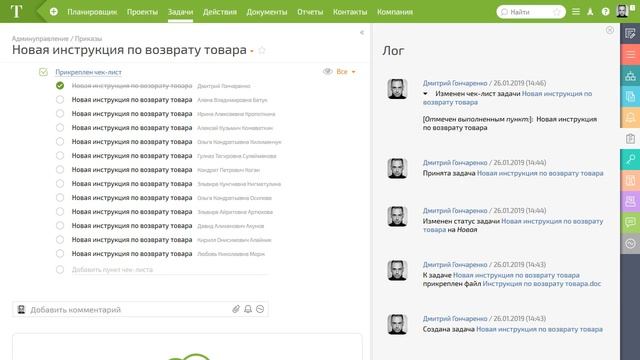
Task: Open the Задачи menu
Action: click(180, 12)
